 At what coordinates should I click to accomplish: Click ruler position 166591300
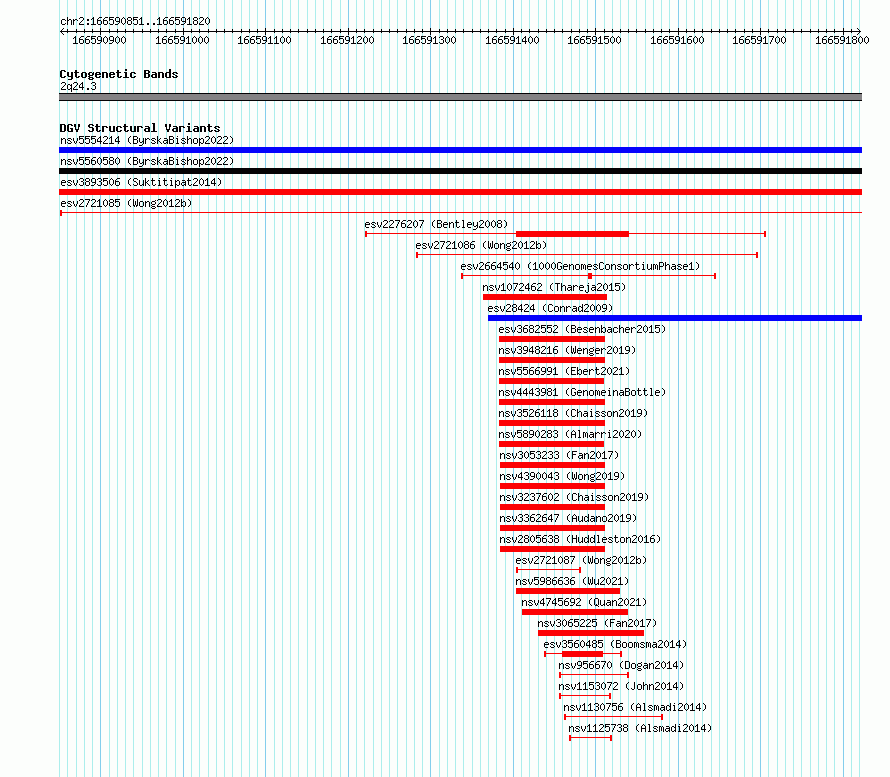pyautogui.click(x=430, y=40)
